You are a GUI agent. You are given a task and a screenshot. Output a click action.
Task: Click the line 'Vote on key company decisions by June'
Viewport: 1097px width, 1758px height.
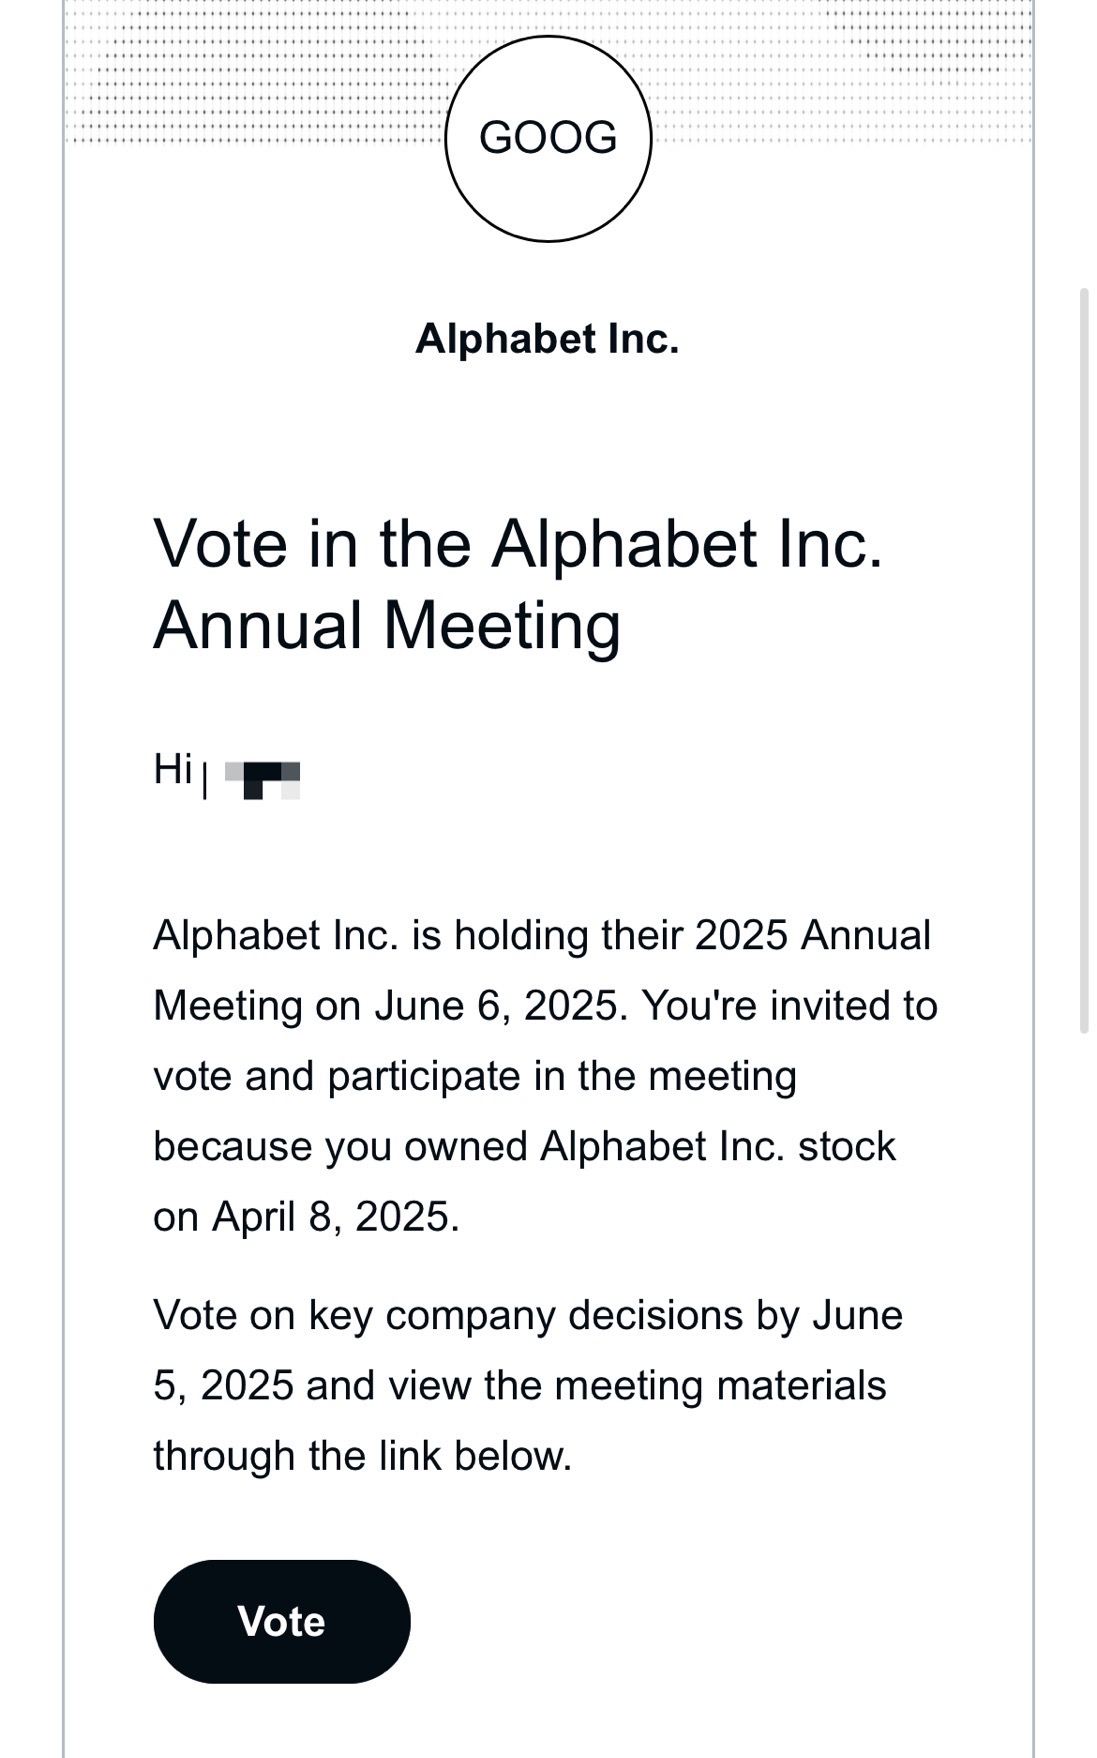click(528, 1316)
